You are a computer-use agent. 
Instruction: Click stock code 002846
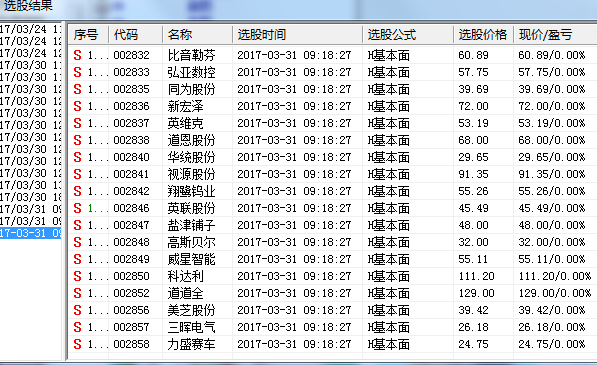[x=131, y=208]
